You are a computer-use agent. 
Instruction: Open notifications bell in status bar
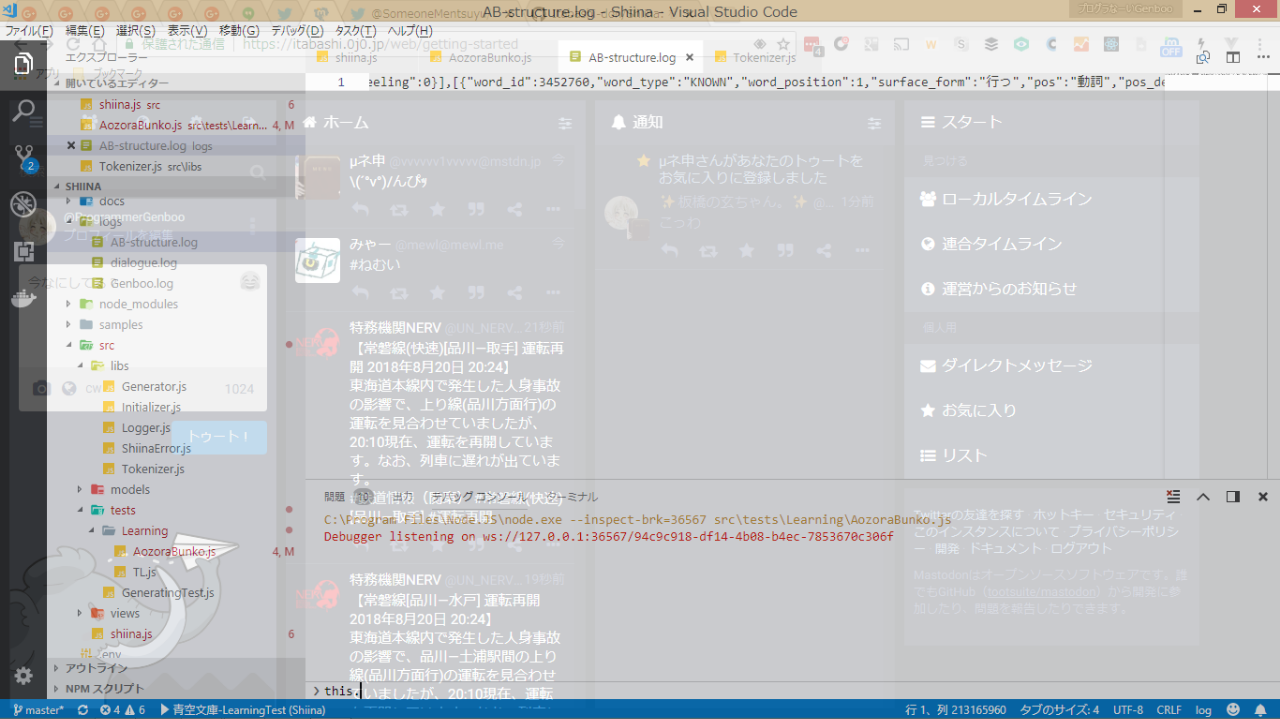click(1260, 710)
